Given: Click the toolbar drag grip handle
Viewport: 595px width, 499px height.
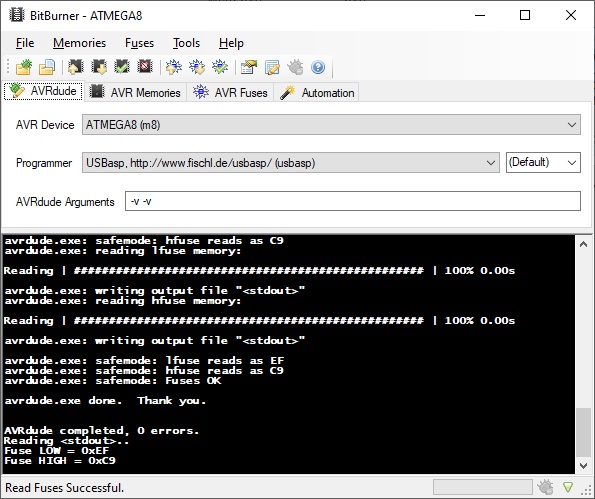Looking at the screenshot, I should (x=8, y=67).
